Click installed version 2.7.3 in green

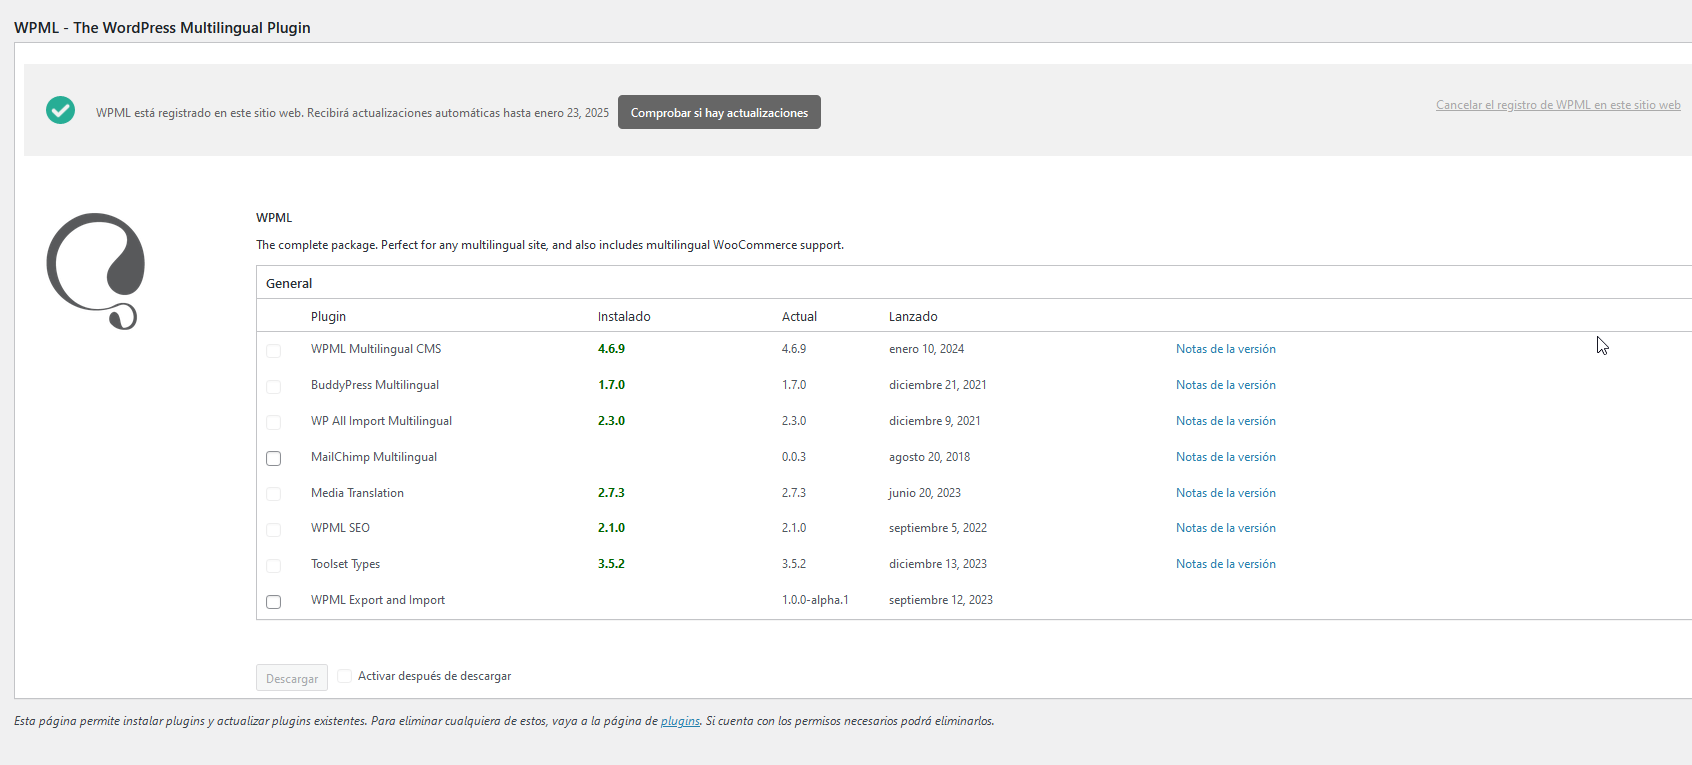[611, 493]
